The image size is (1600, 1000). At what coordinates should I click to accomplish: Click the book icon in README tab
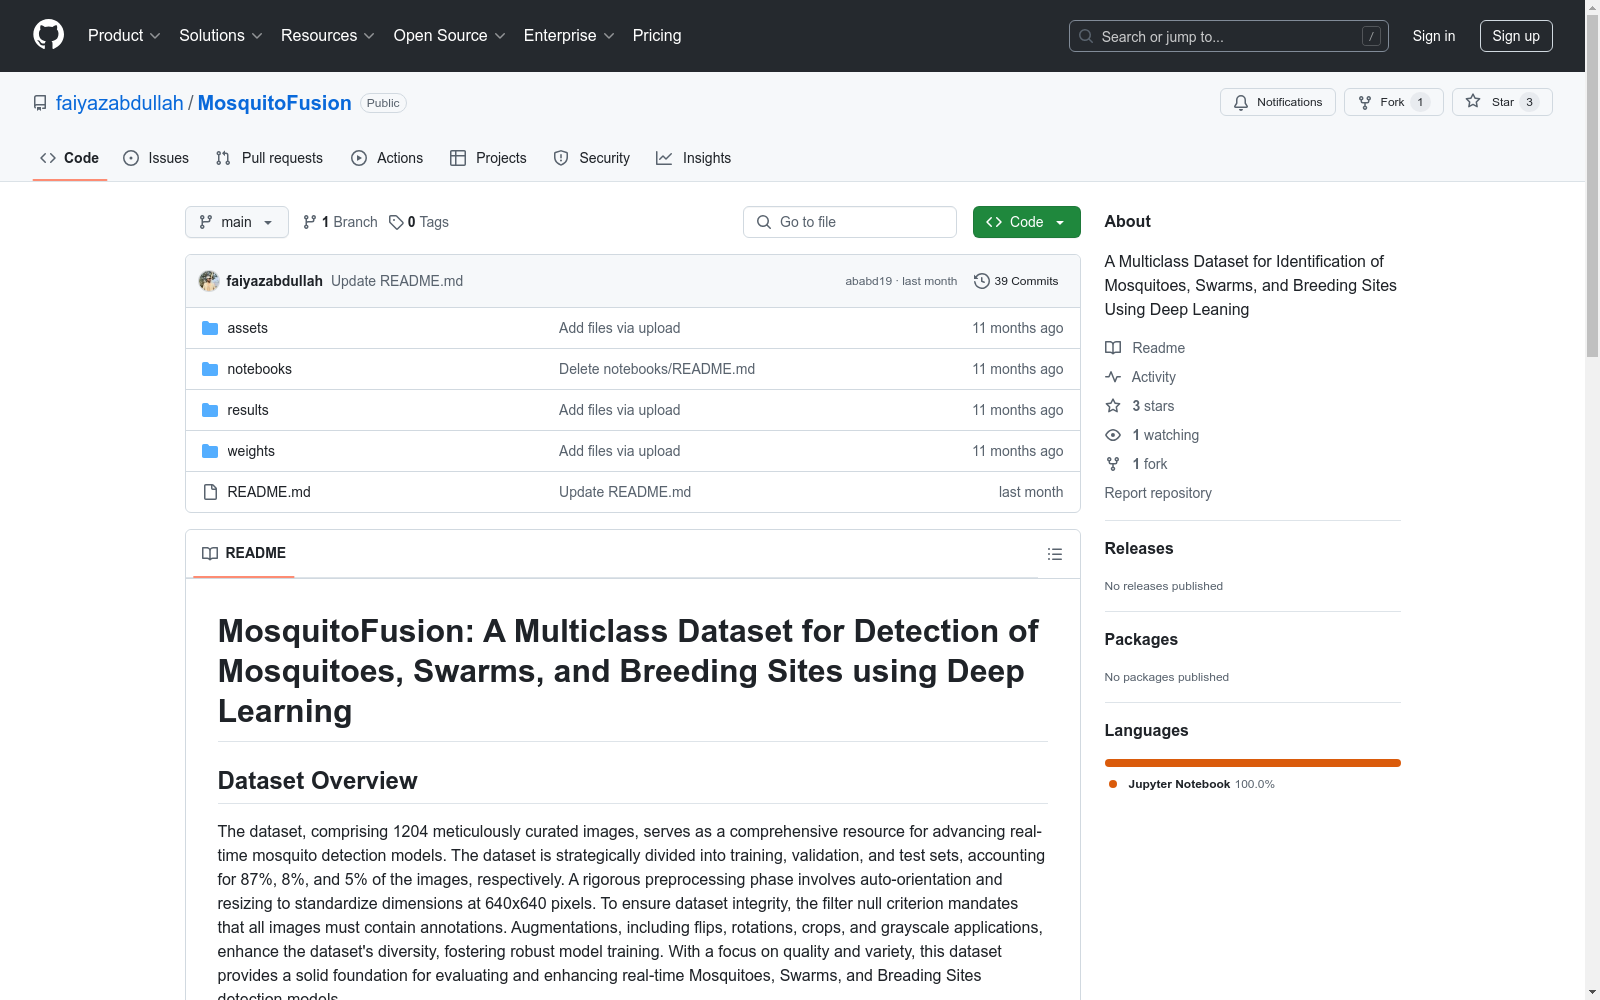(210, 553)
